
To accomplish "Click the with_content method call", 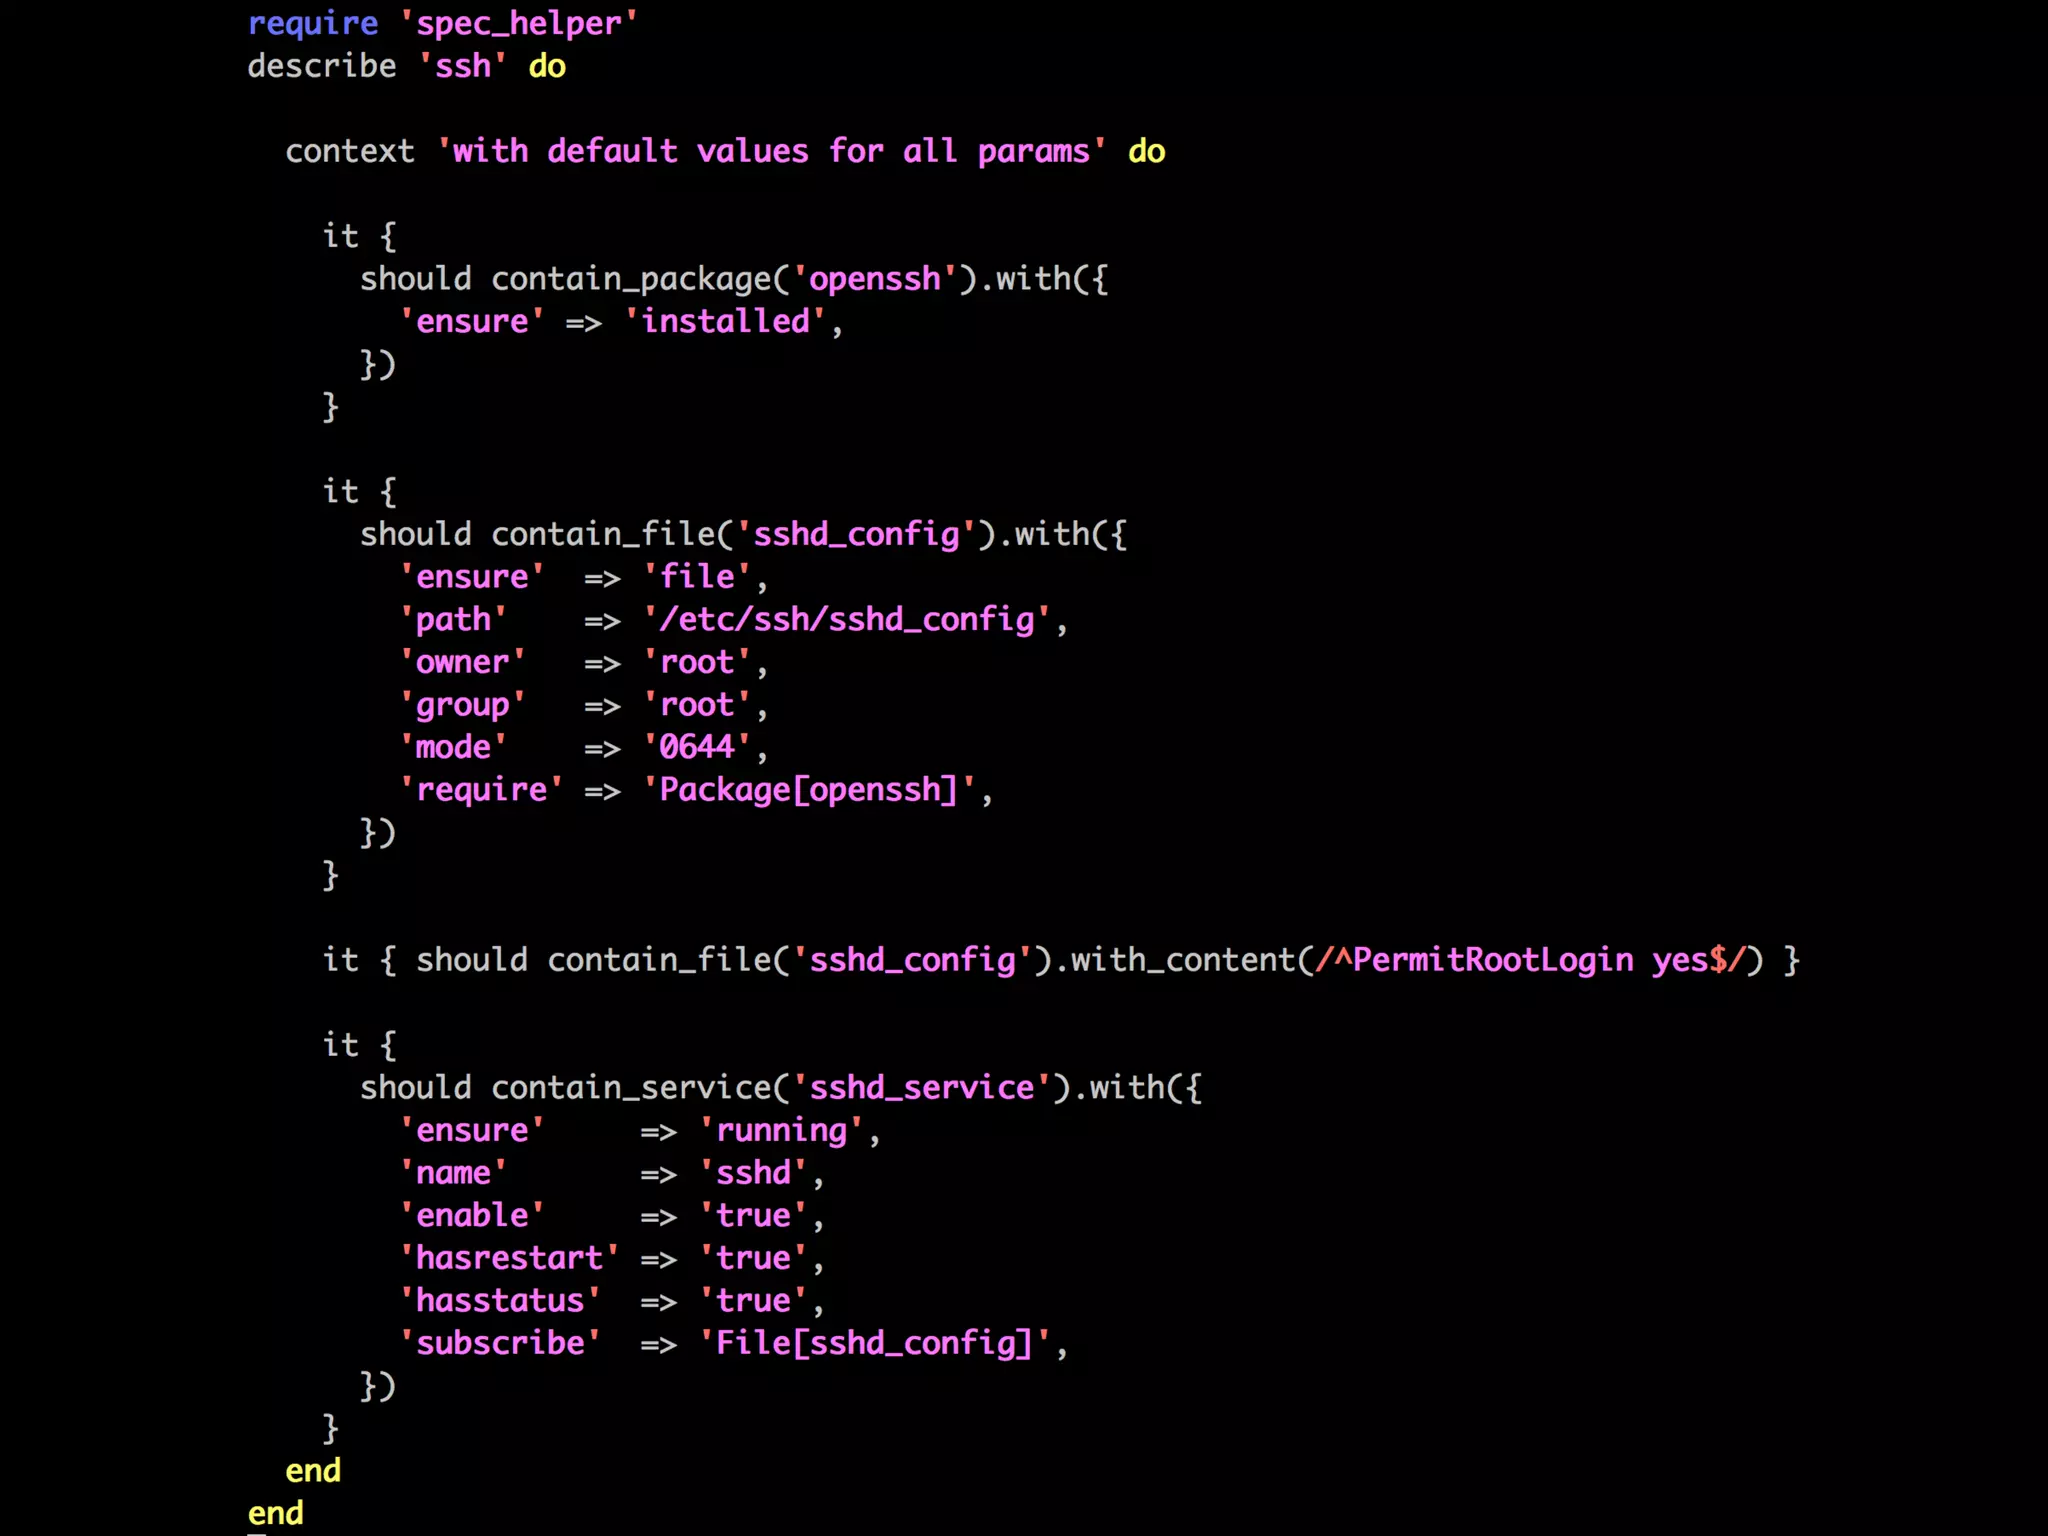I will click(x=1183, y=960).
